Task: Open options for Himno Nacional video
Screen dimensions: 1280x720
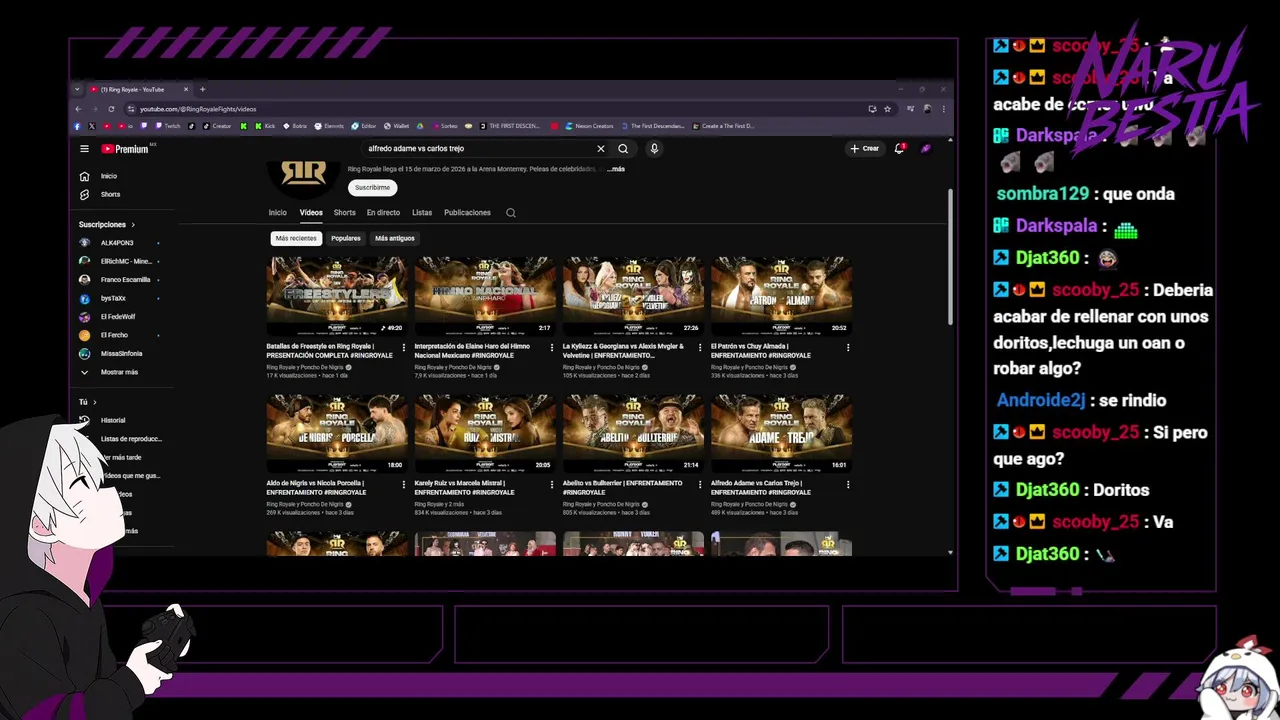Action: pyautogui.click(x=552, y=348)
